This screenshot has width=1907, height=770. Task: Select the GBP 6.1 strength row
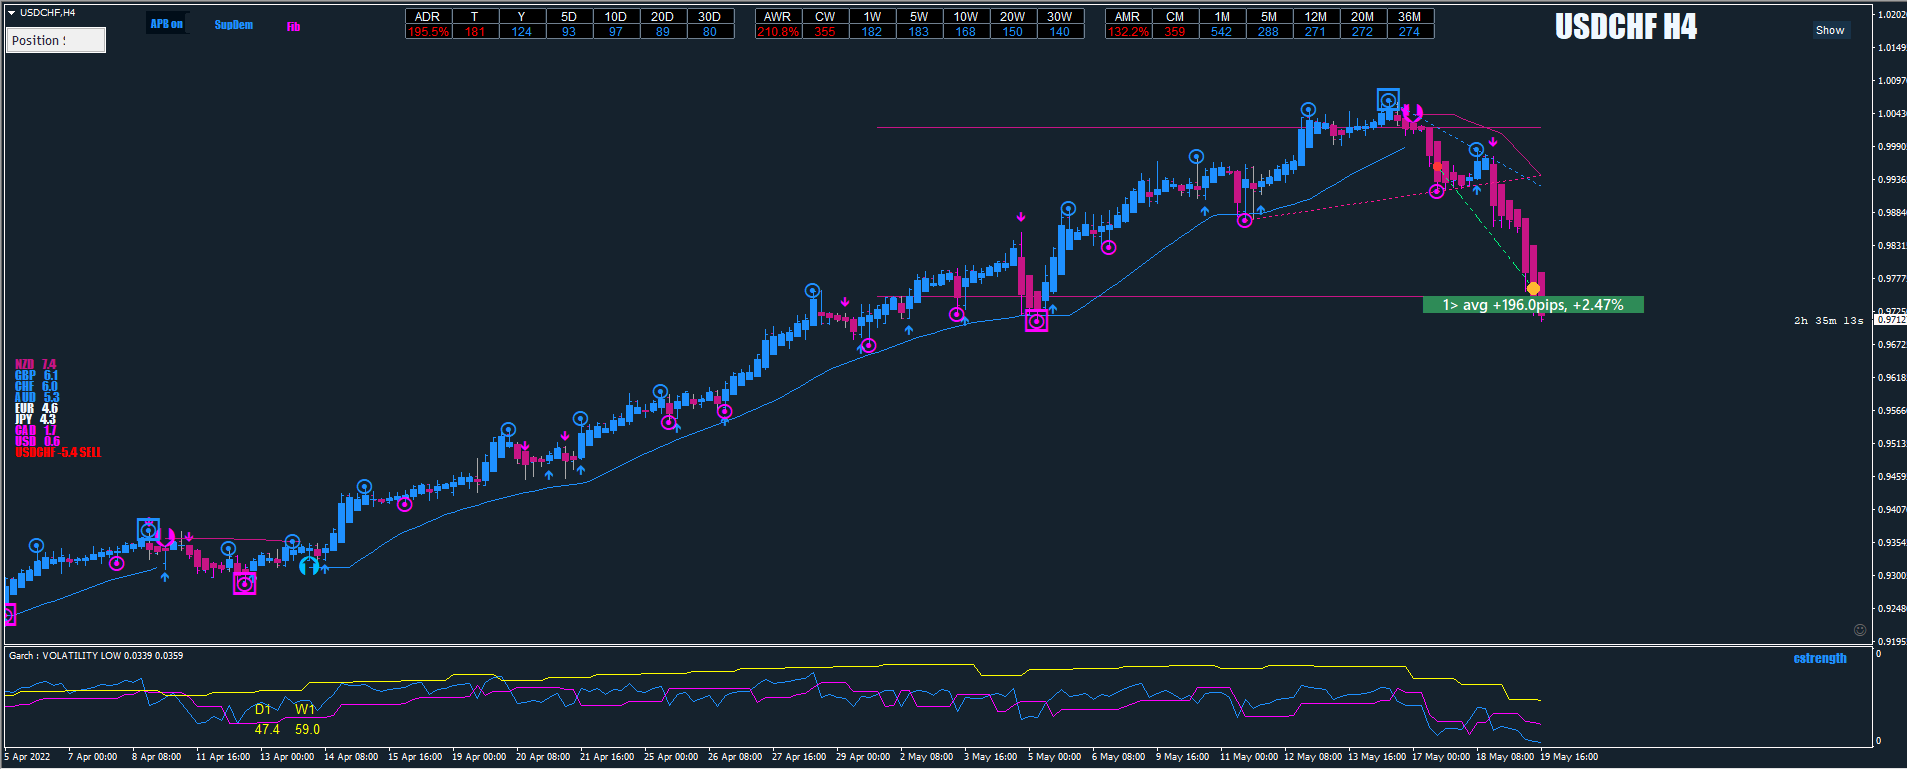(37, 376)
